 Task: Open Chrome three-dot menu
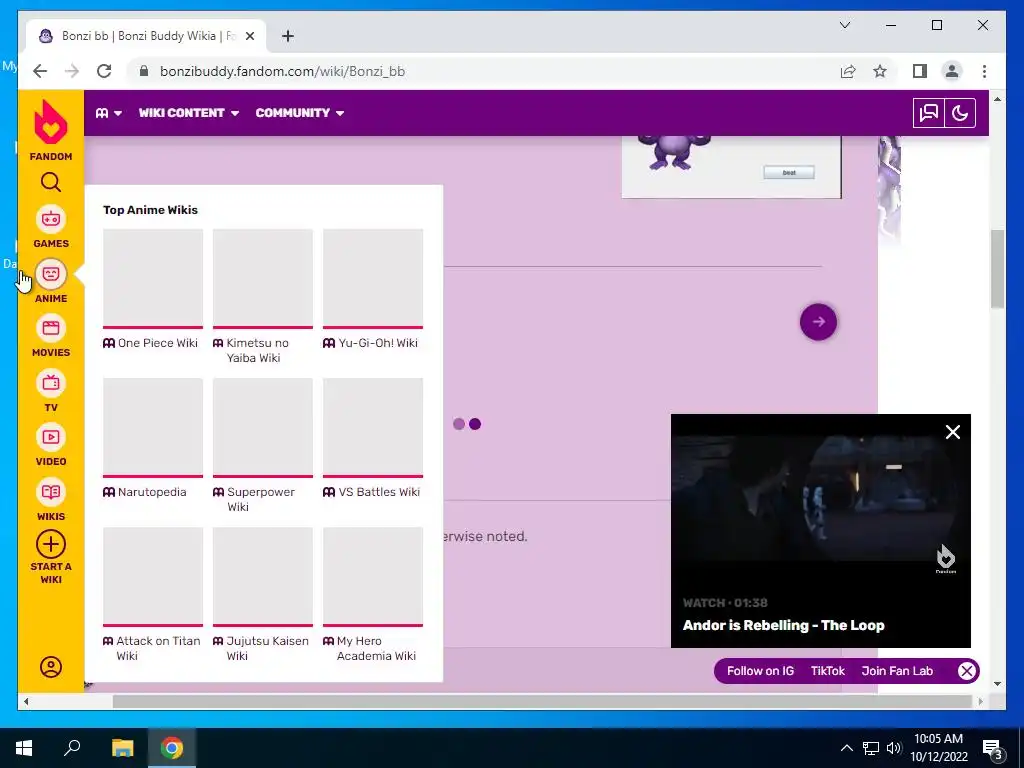984,71
